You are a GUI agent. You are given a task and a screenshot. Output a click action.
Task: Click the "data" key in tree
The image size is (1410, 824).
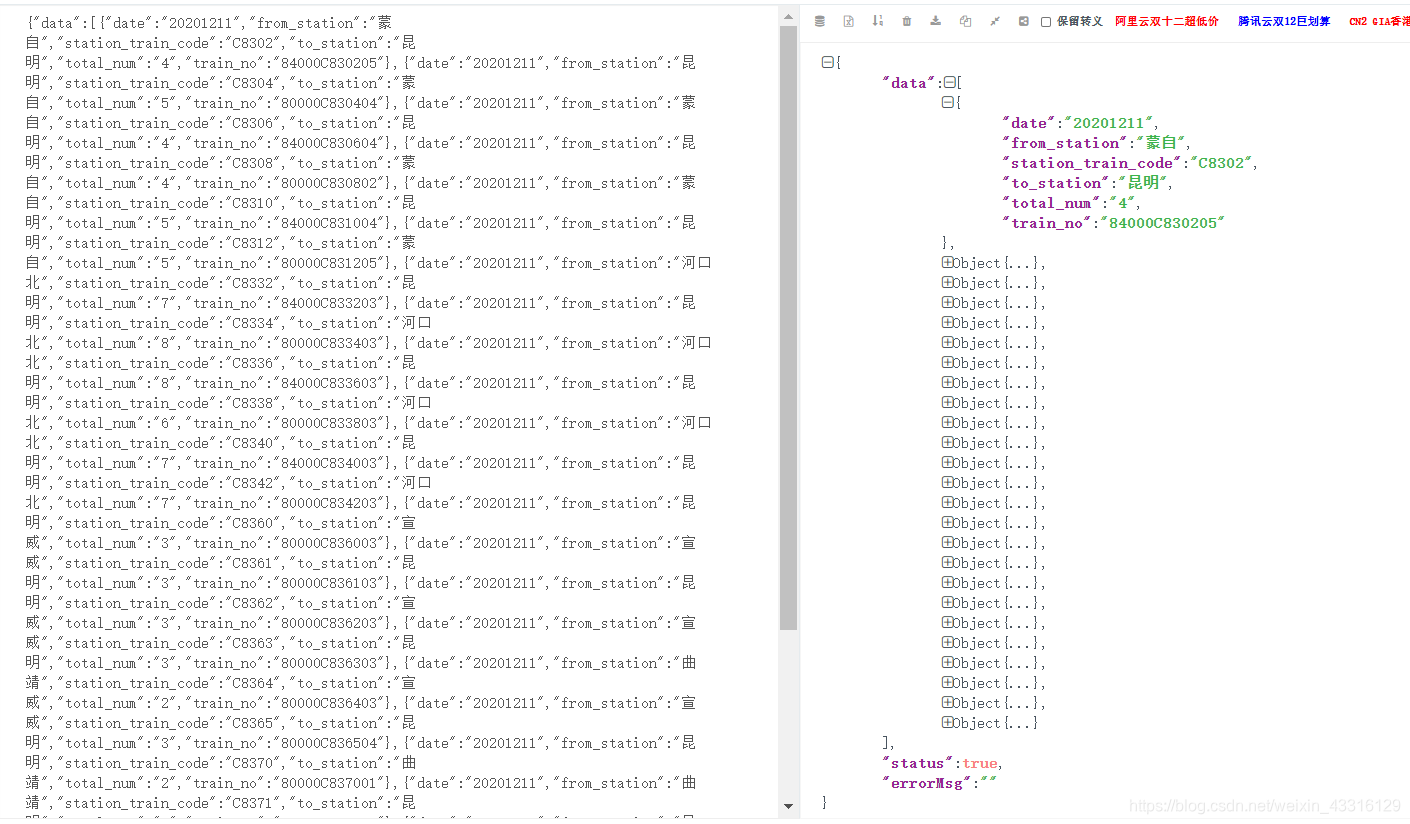tap(909, 83)
